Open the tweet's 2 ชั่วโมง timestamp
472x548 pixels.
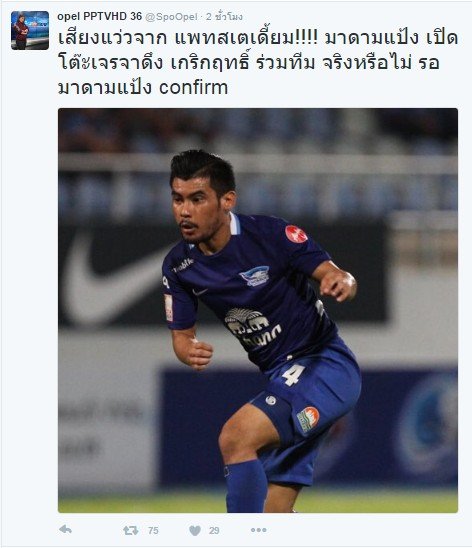pyautogui.click(x=224, y=16)
